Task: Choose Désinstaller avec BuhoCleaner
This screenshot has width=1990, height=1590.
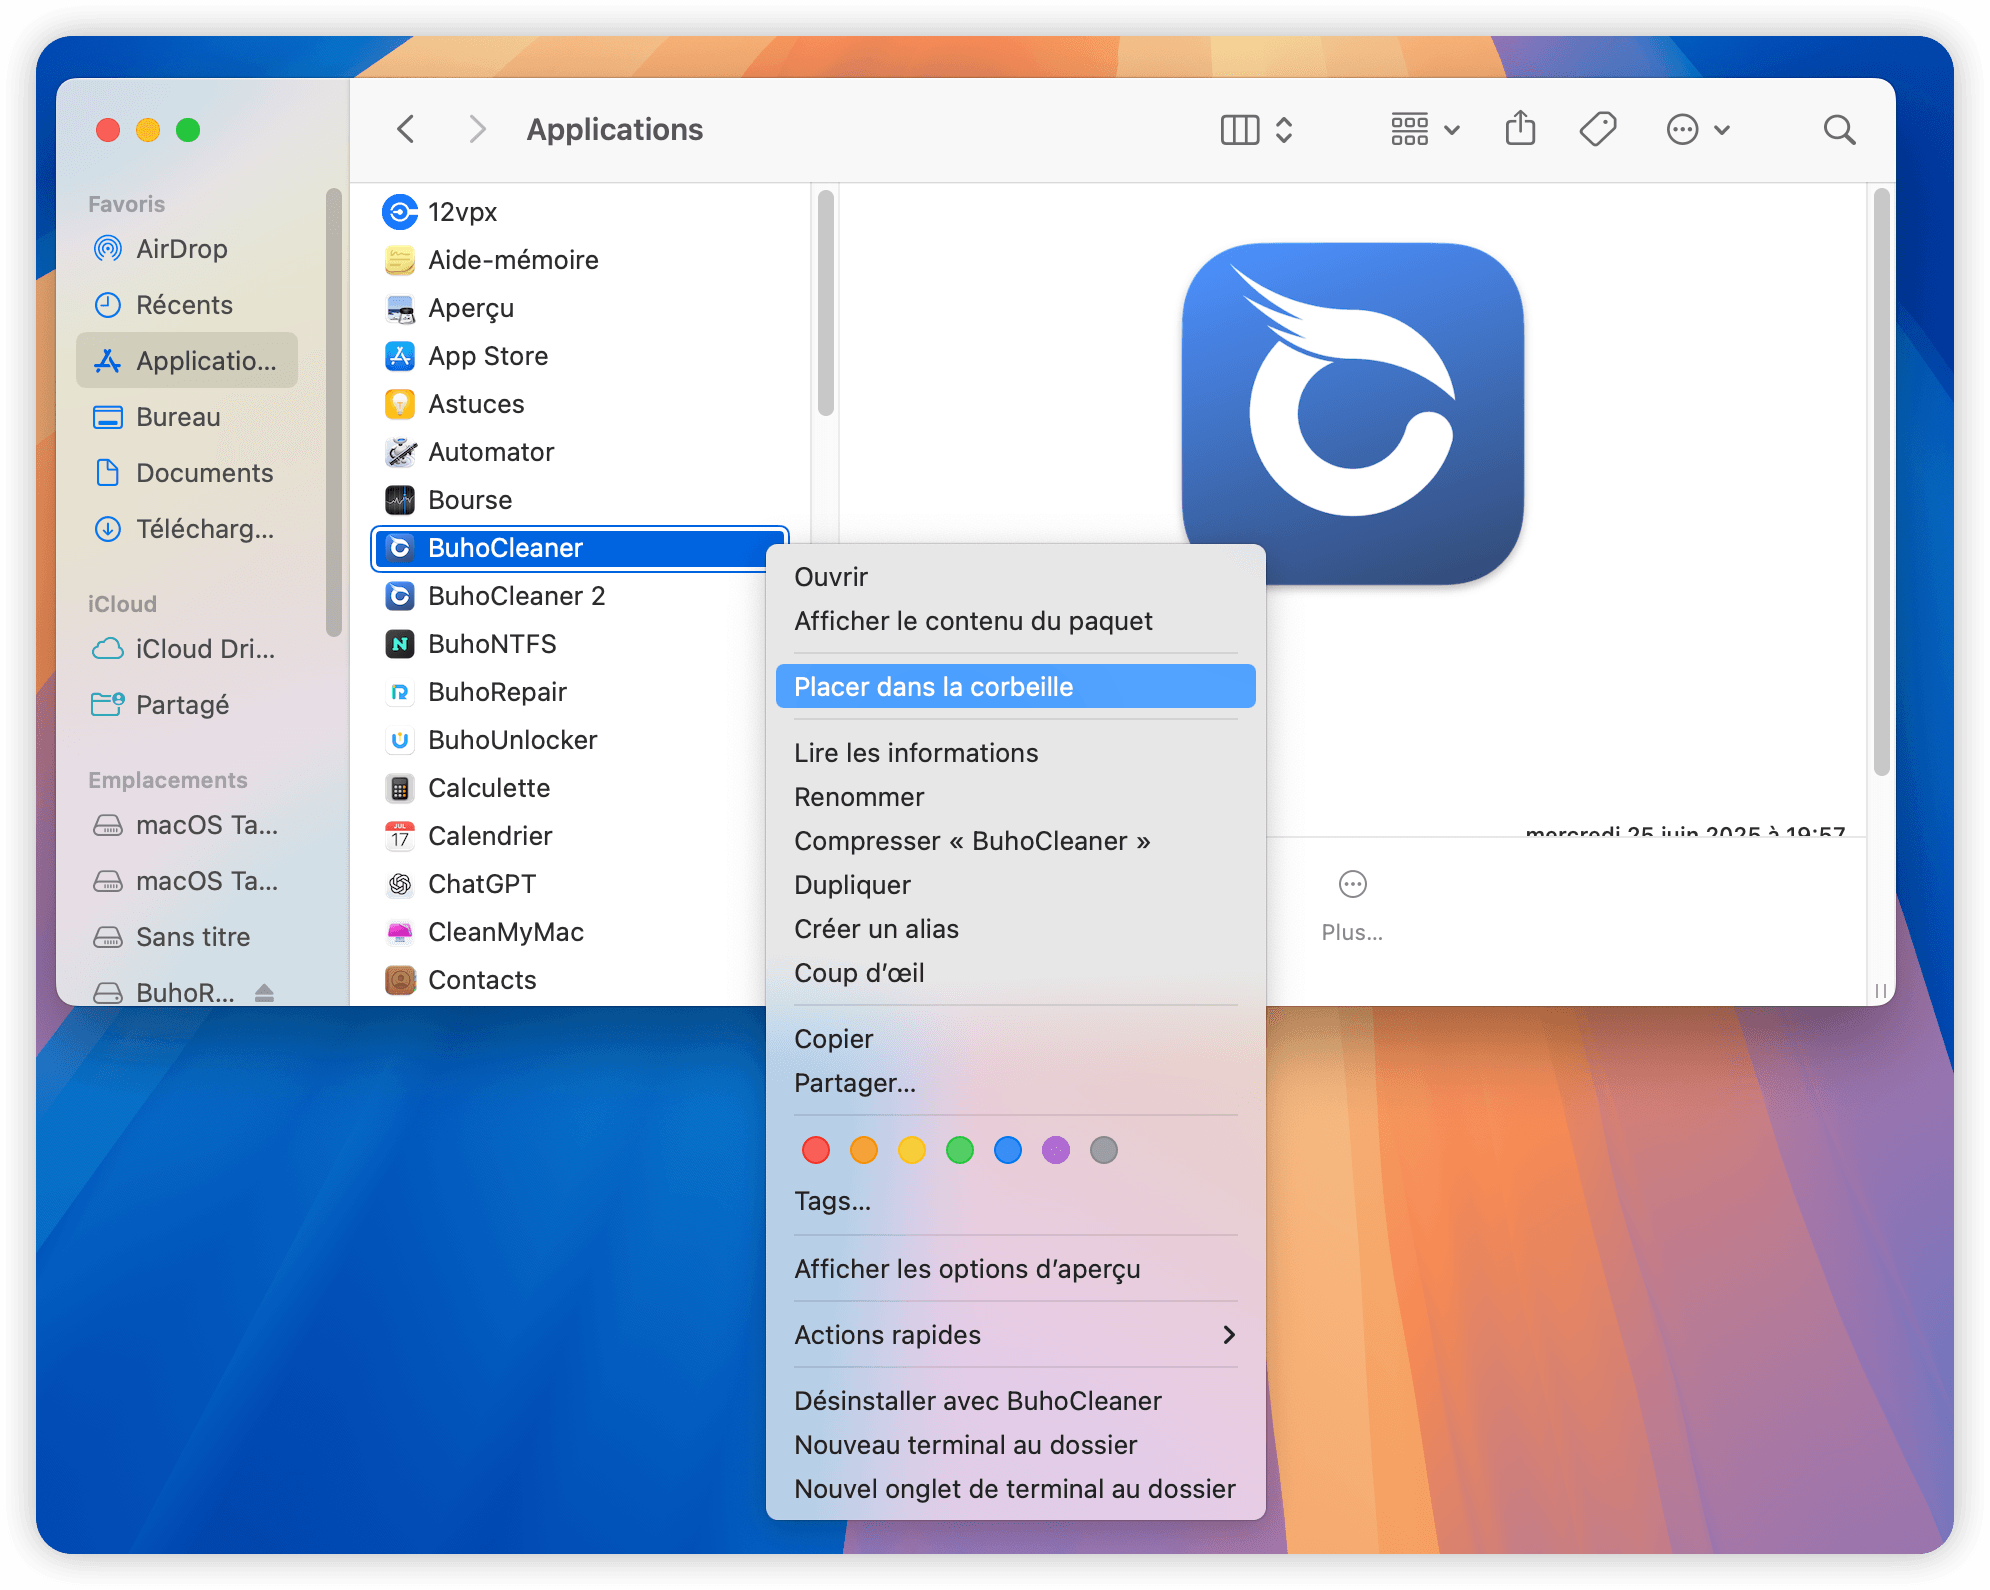Action: 1015,1401
